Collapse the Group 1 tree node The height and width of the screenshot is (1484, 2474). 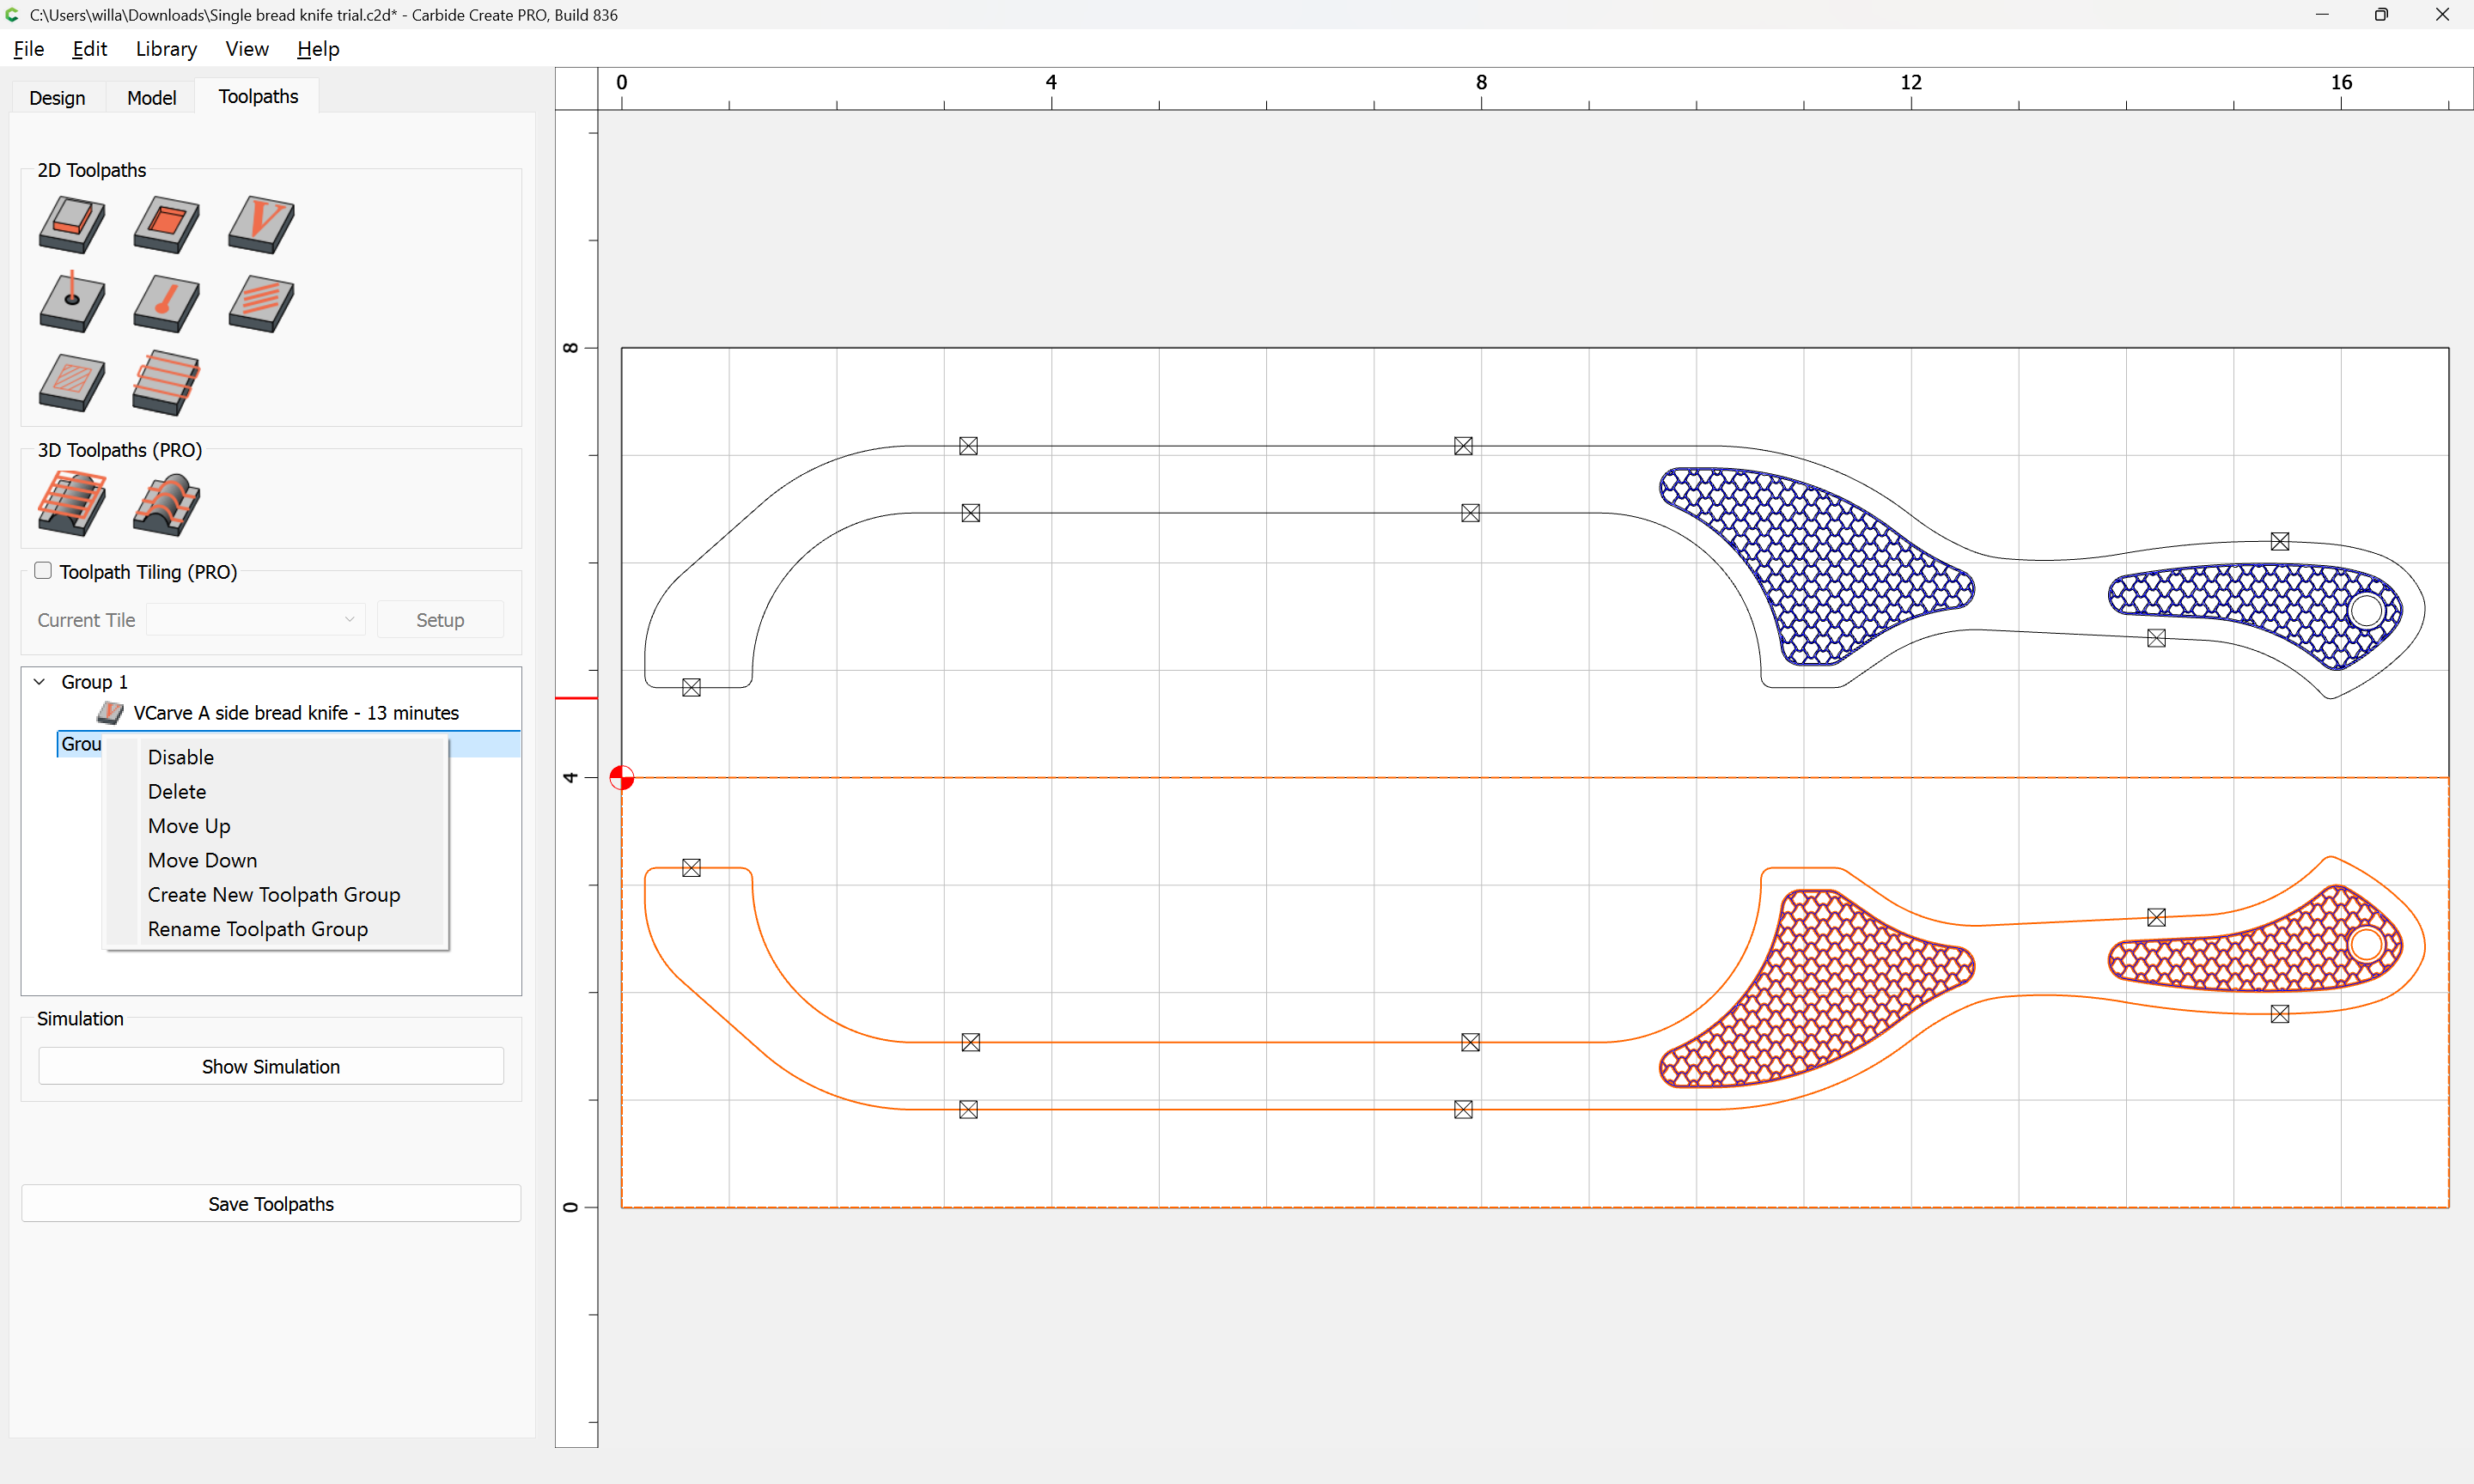[x=40, y=682]
